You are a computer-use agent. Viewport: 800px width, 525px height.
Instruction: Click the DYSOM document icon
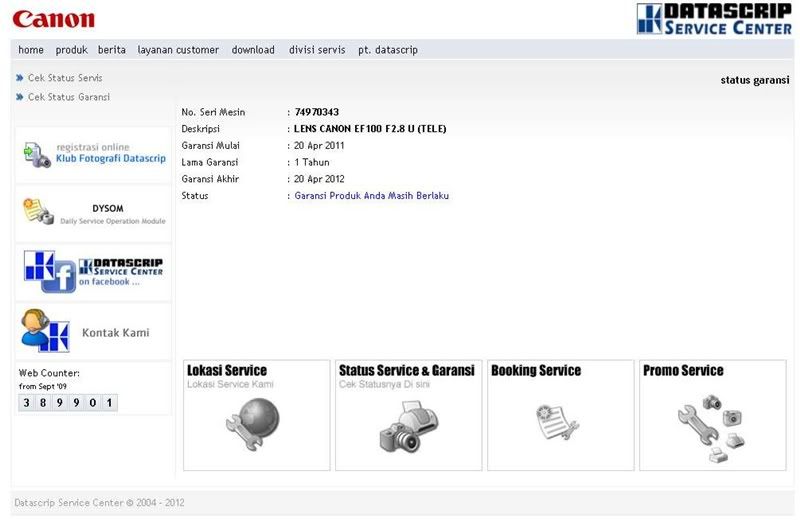(38, 211)
